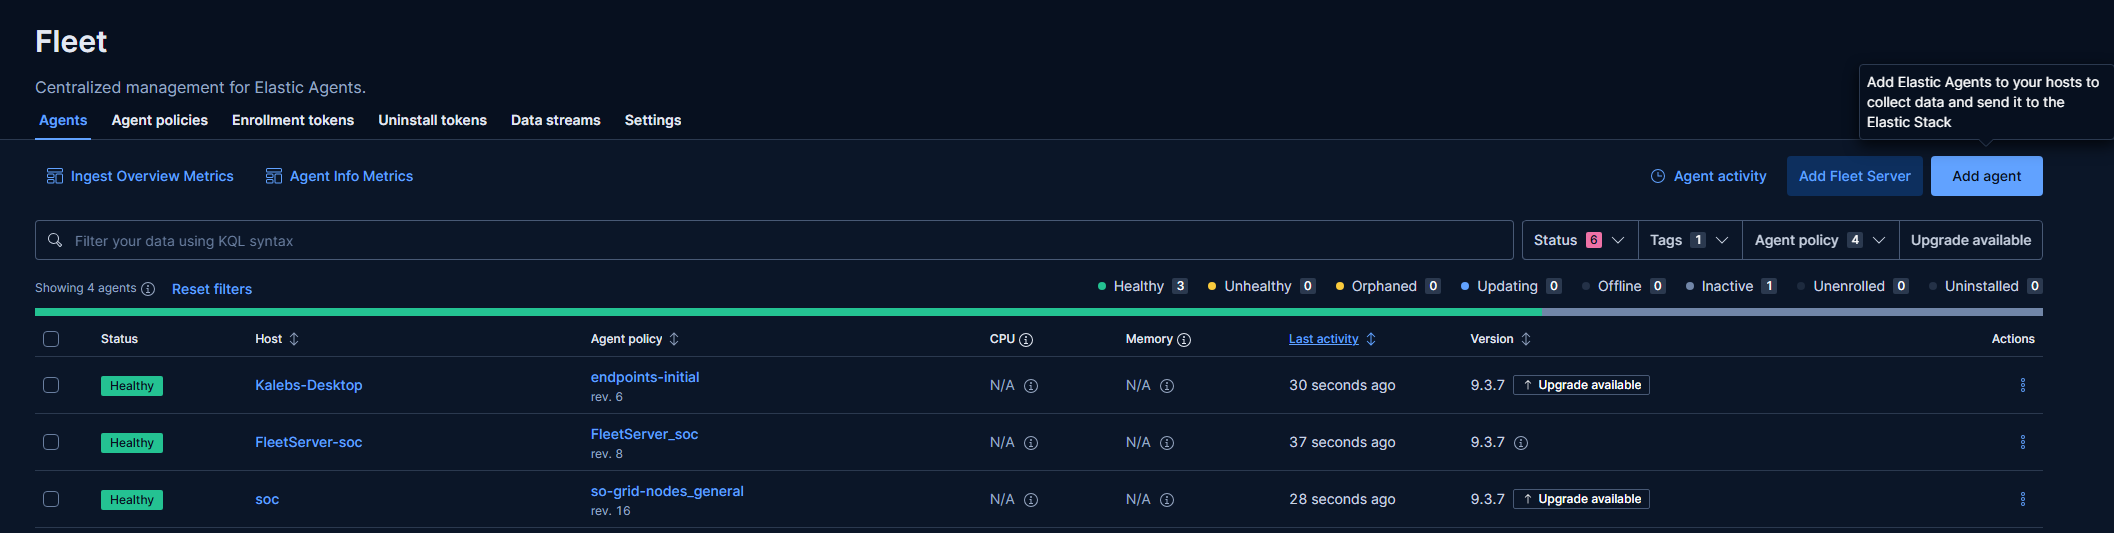Expand the Tags filter dropdown
The height and width of the screenshot is (533, 2114).
(x=1690, y=240)
